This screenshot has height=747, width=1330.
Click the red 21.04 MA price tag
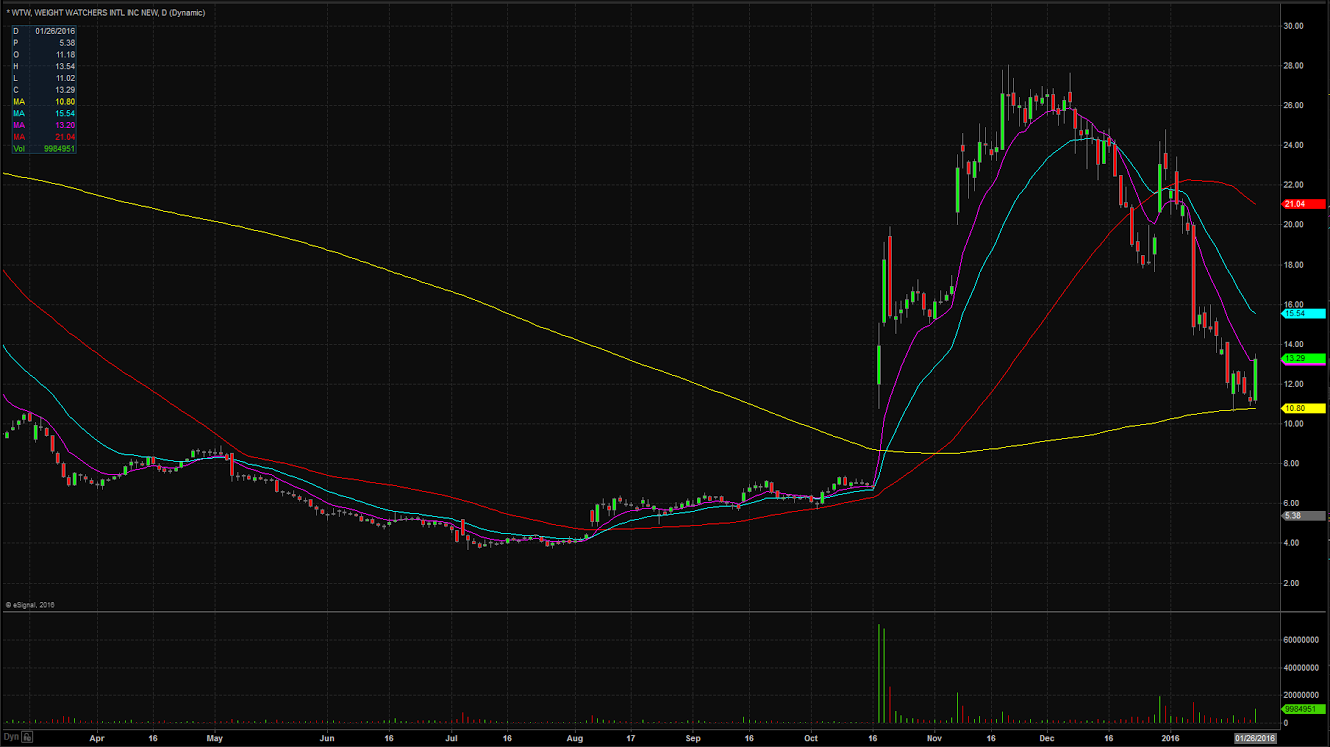(1303, 204)
